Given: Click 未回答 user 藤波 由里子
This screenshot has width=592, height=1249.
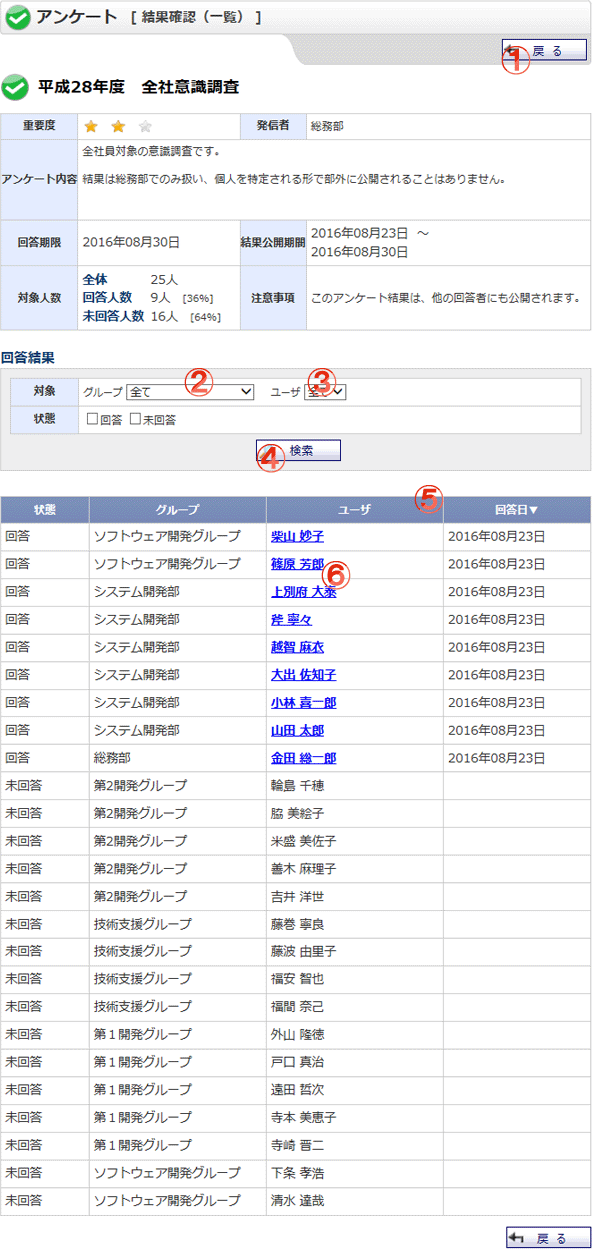Looking at the screenshot, I should tap(303, 952).
